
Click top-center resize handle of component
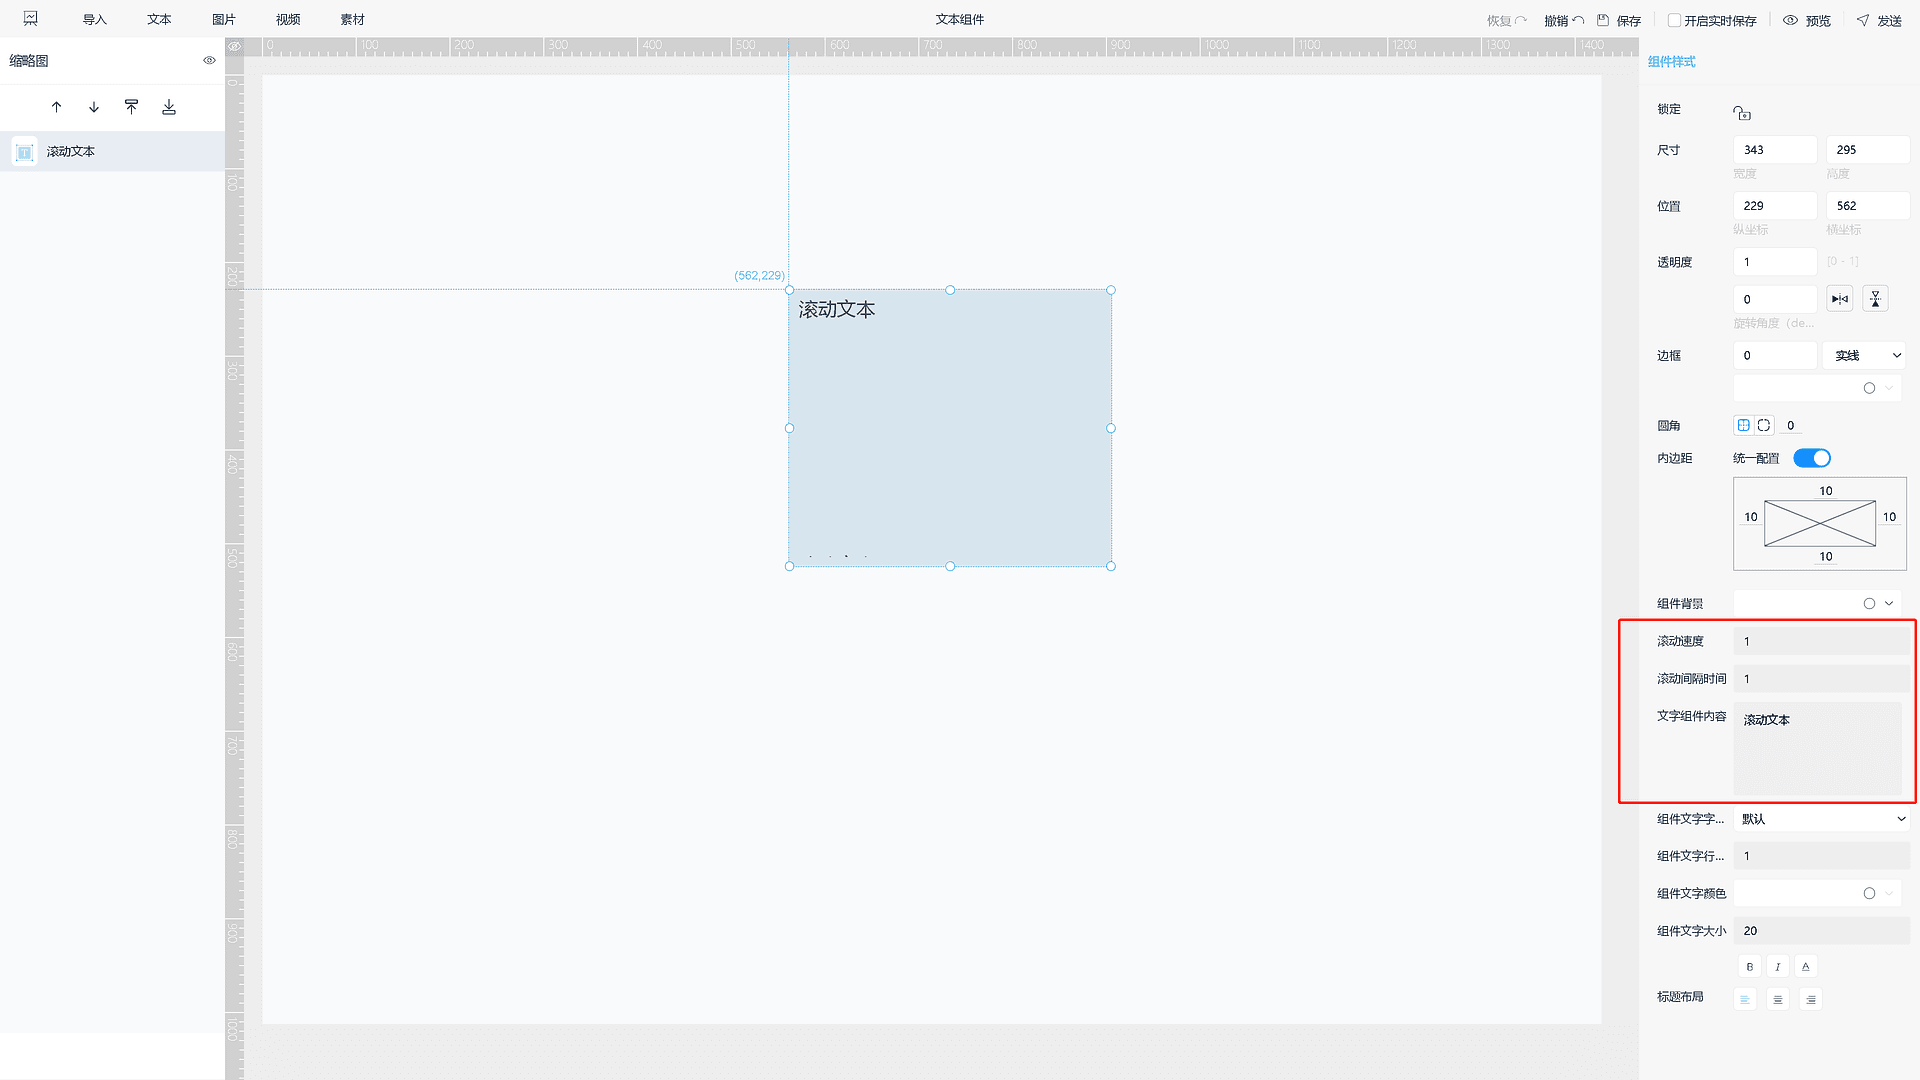950,290
